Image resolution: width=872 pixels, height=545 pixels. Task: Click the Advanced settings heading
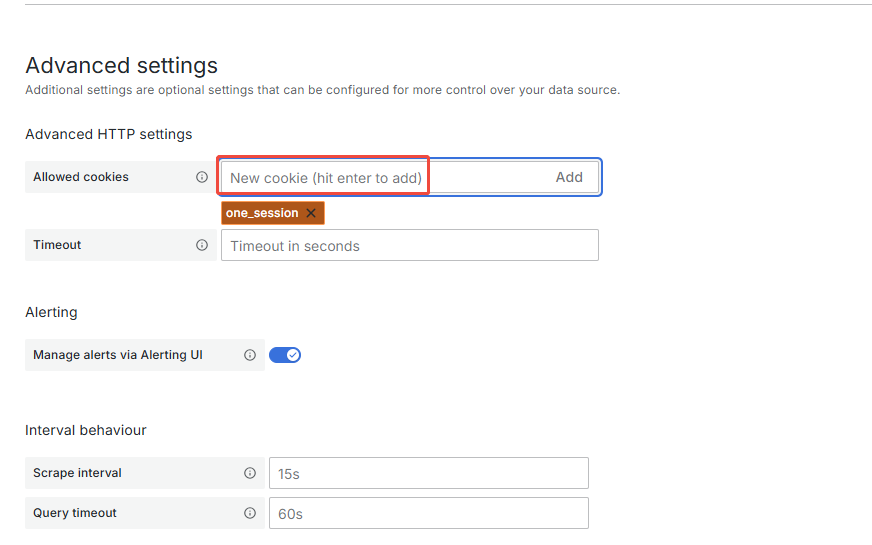(x=121, y=66)
